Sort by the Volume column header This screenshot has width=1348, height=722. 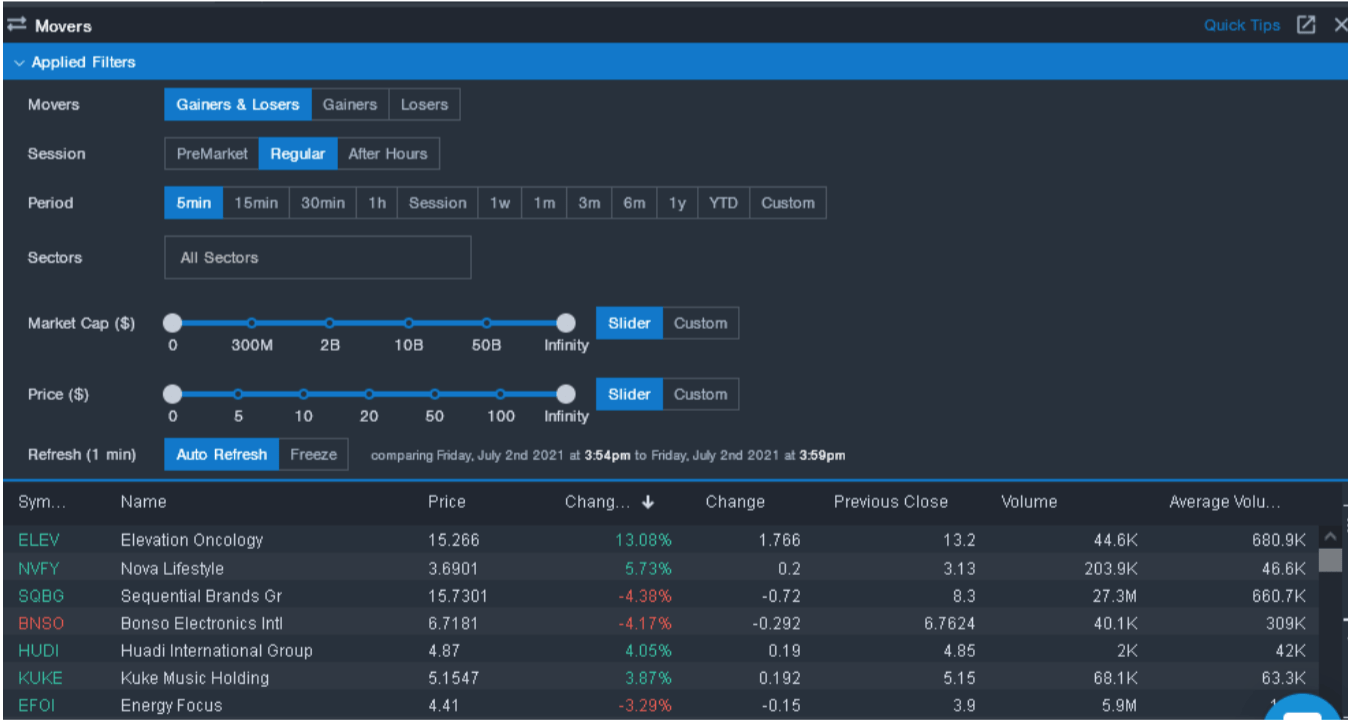point(1029,501)
